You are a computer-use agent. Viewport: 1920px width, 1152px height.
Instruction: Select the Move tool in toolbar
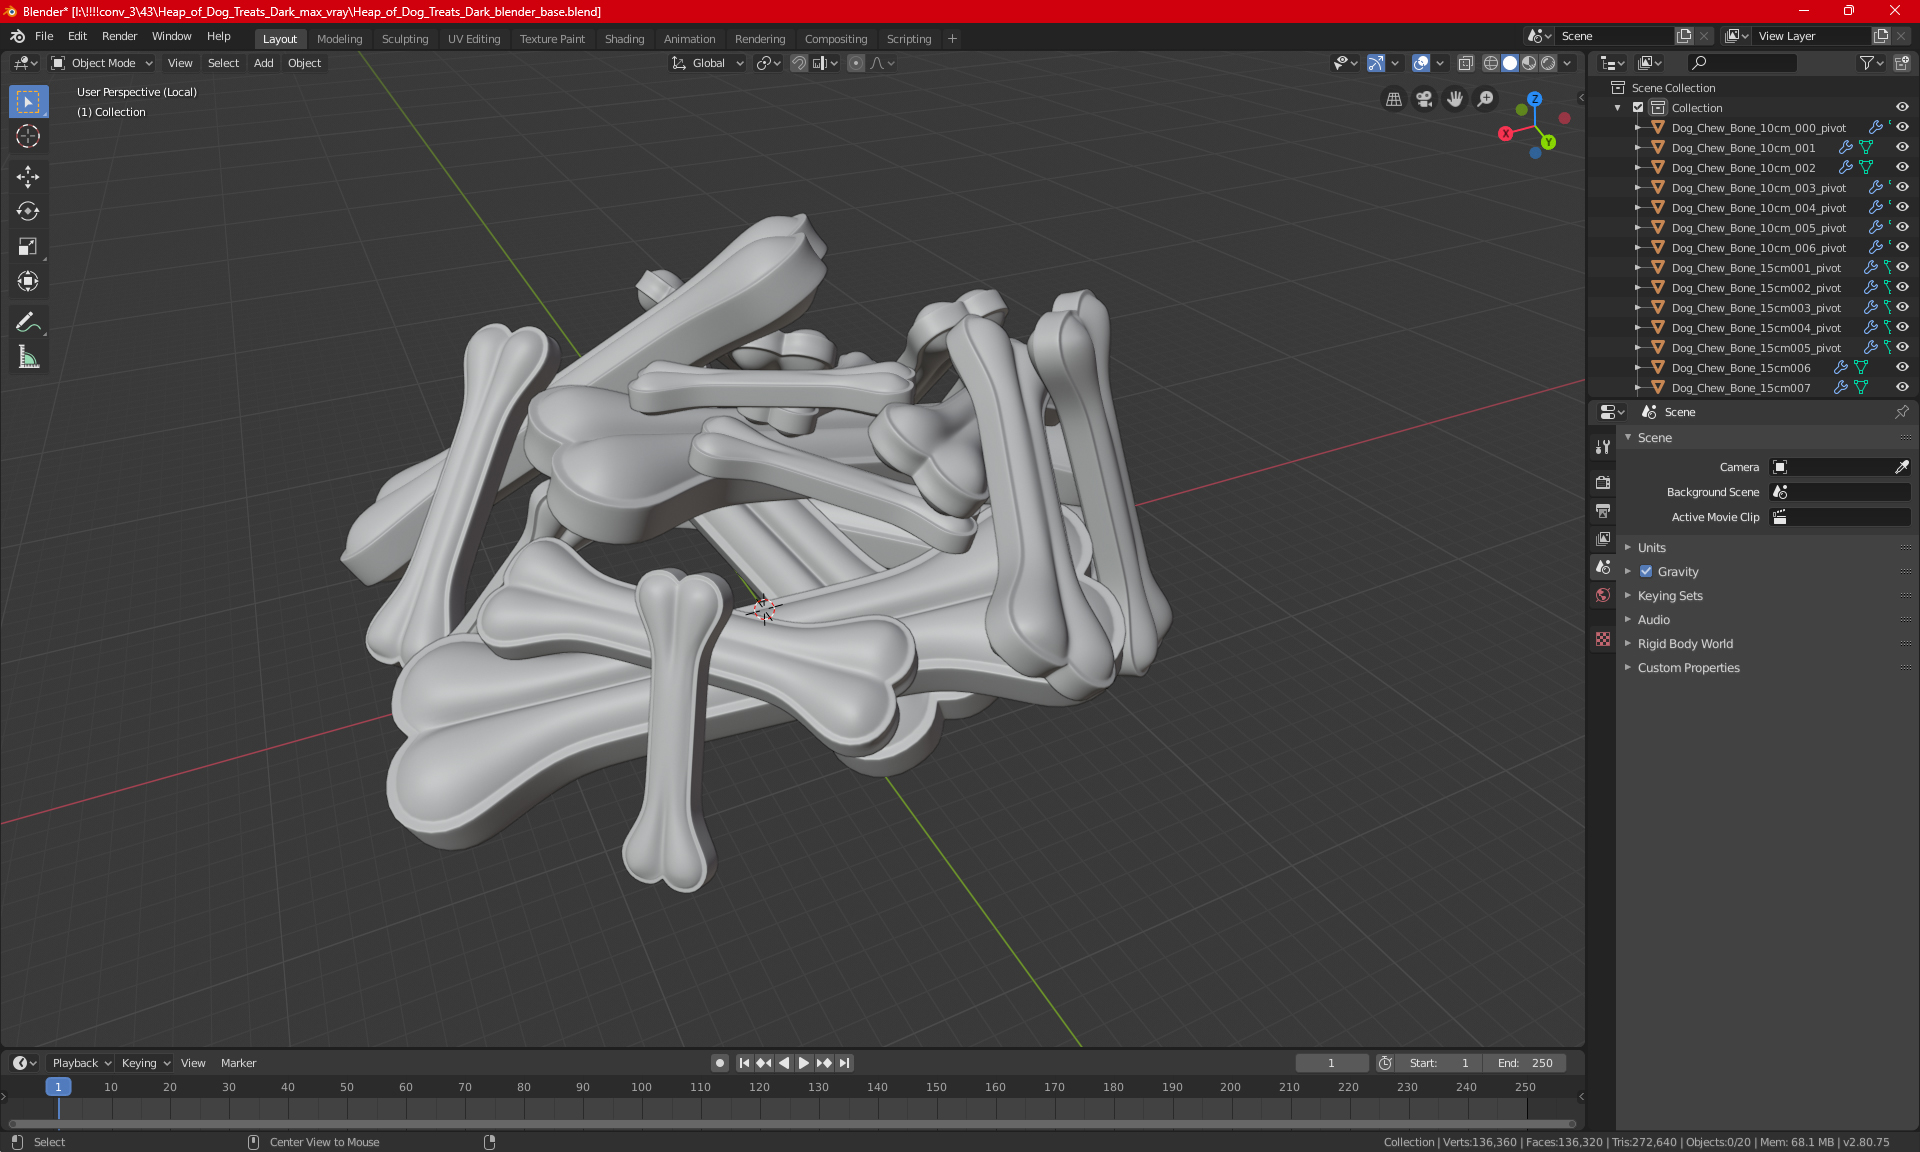[x=28, y=177]
